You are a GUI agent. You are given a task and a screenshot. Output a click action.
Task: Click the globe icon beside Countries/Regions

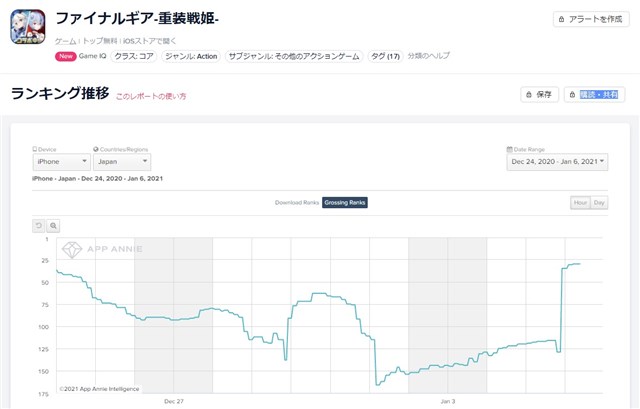point(96,149)
